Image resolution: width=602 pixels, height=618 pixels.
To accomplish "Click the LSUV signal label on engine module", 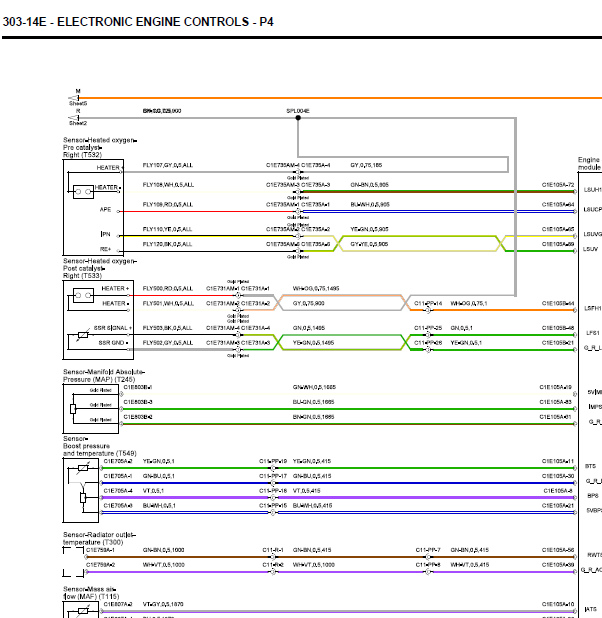I will [590, 249].
